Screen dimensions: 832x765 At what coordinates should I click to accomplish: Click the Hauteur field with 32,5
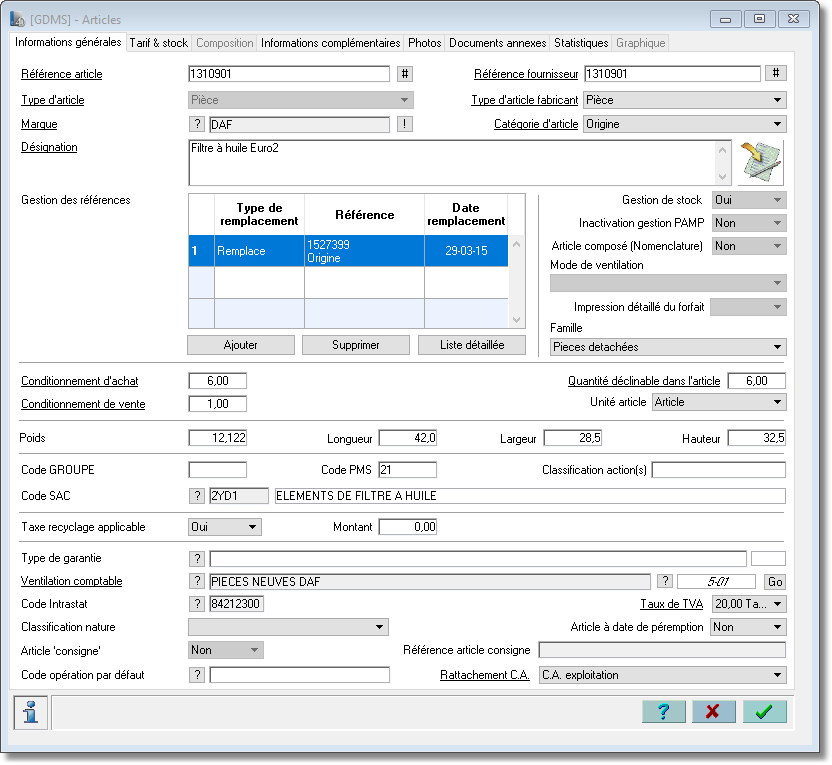click(x=757, y=438)
